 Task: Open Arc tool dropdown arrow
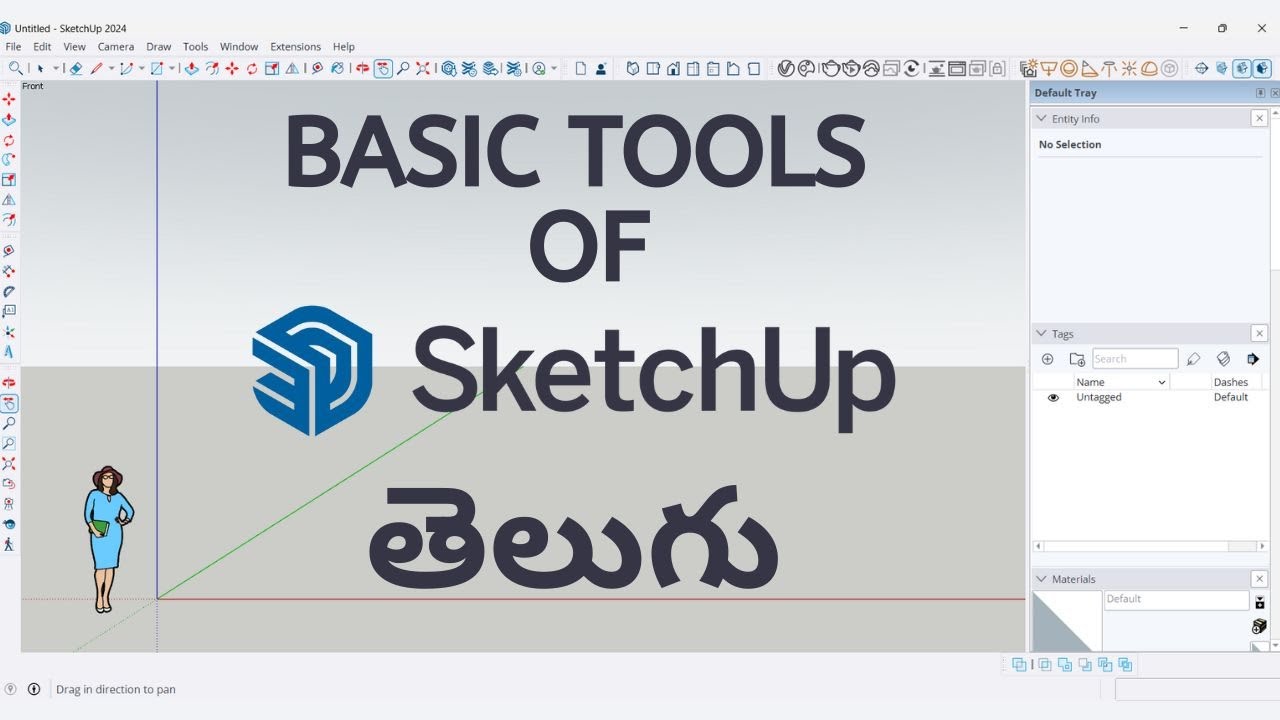(x=142, y=69)
